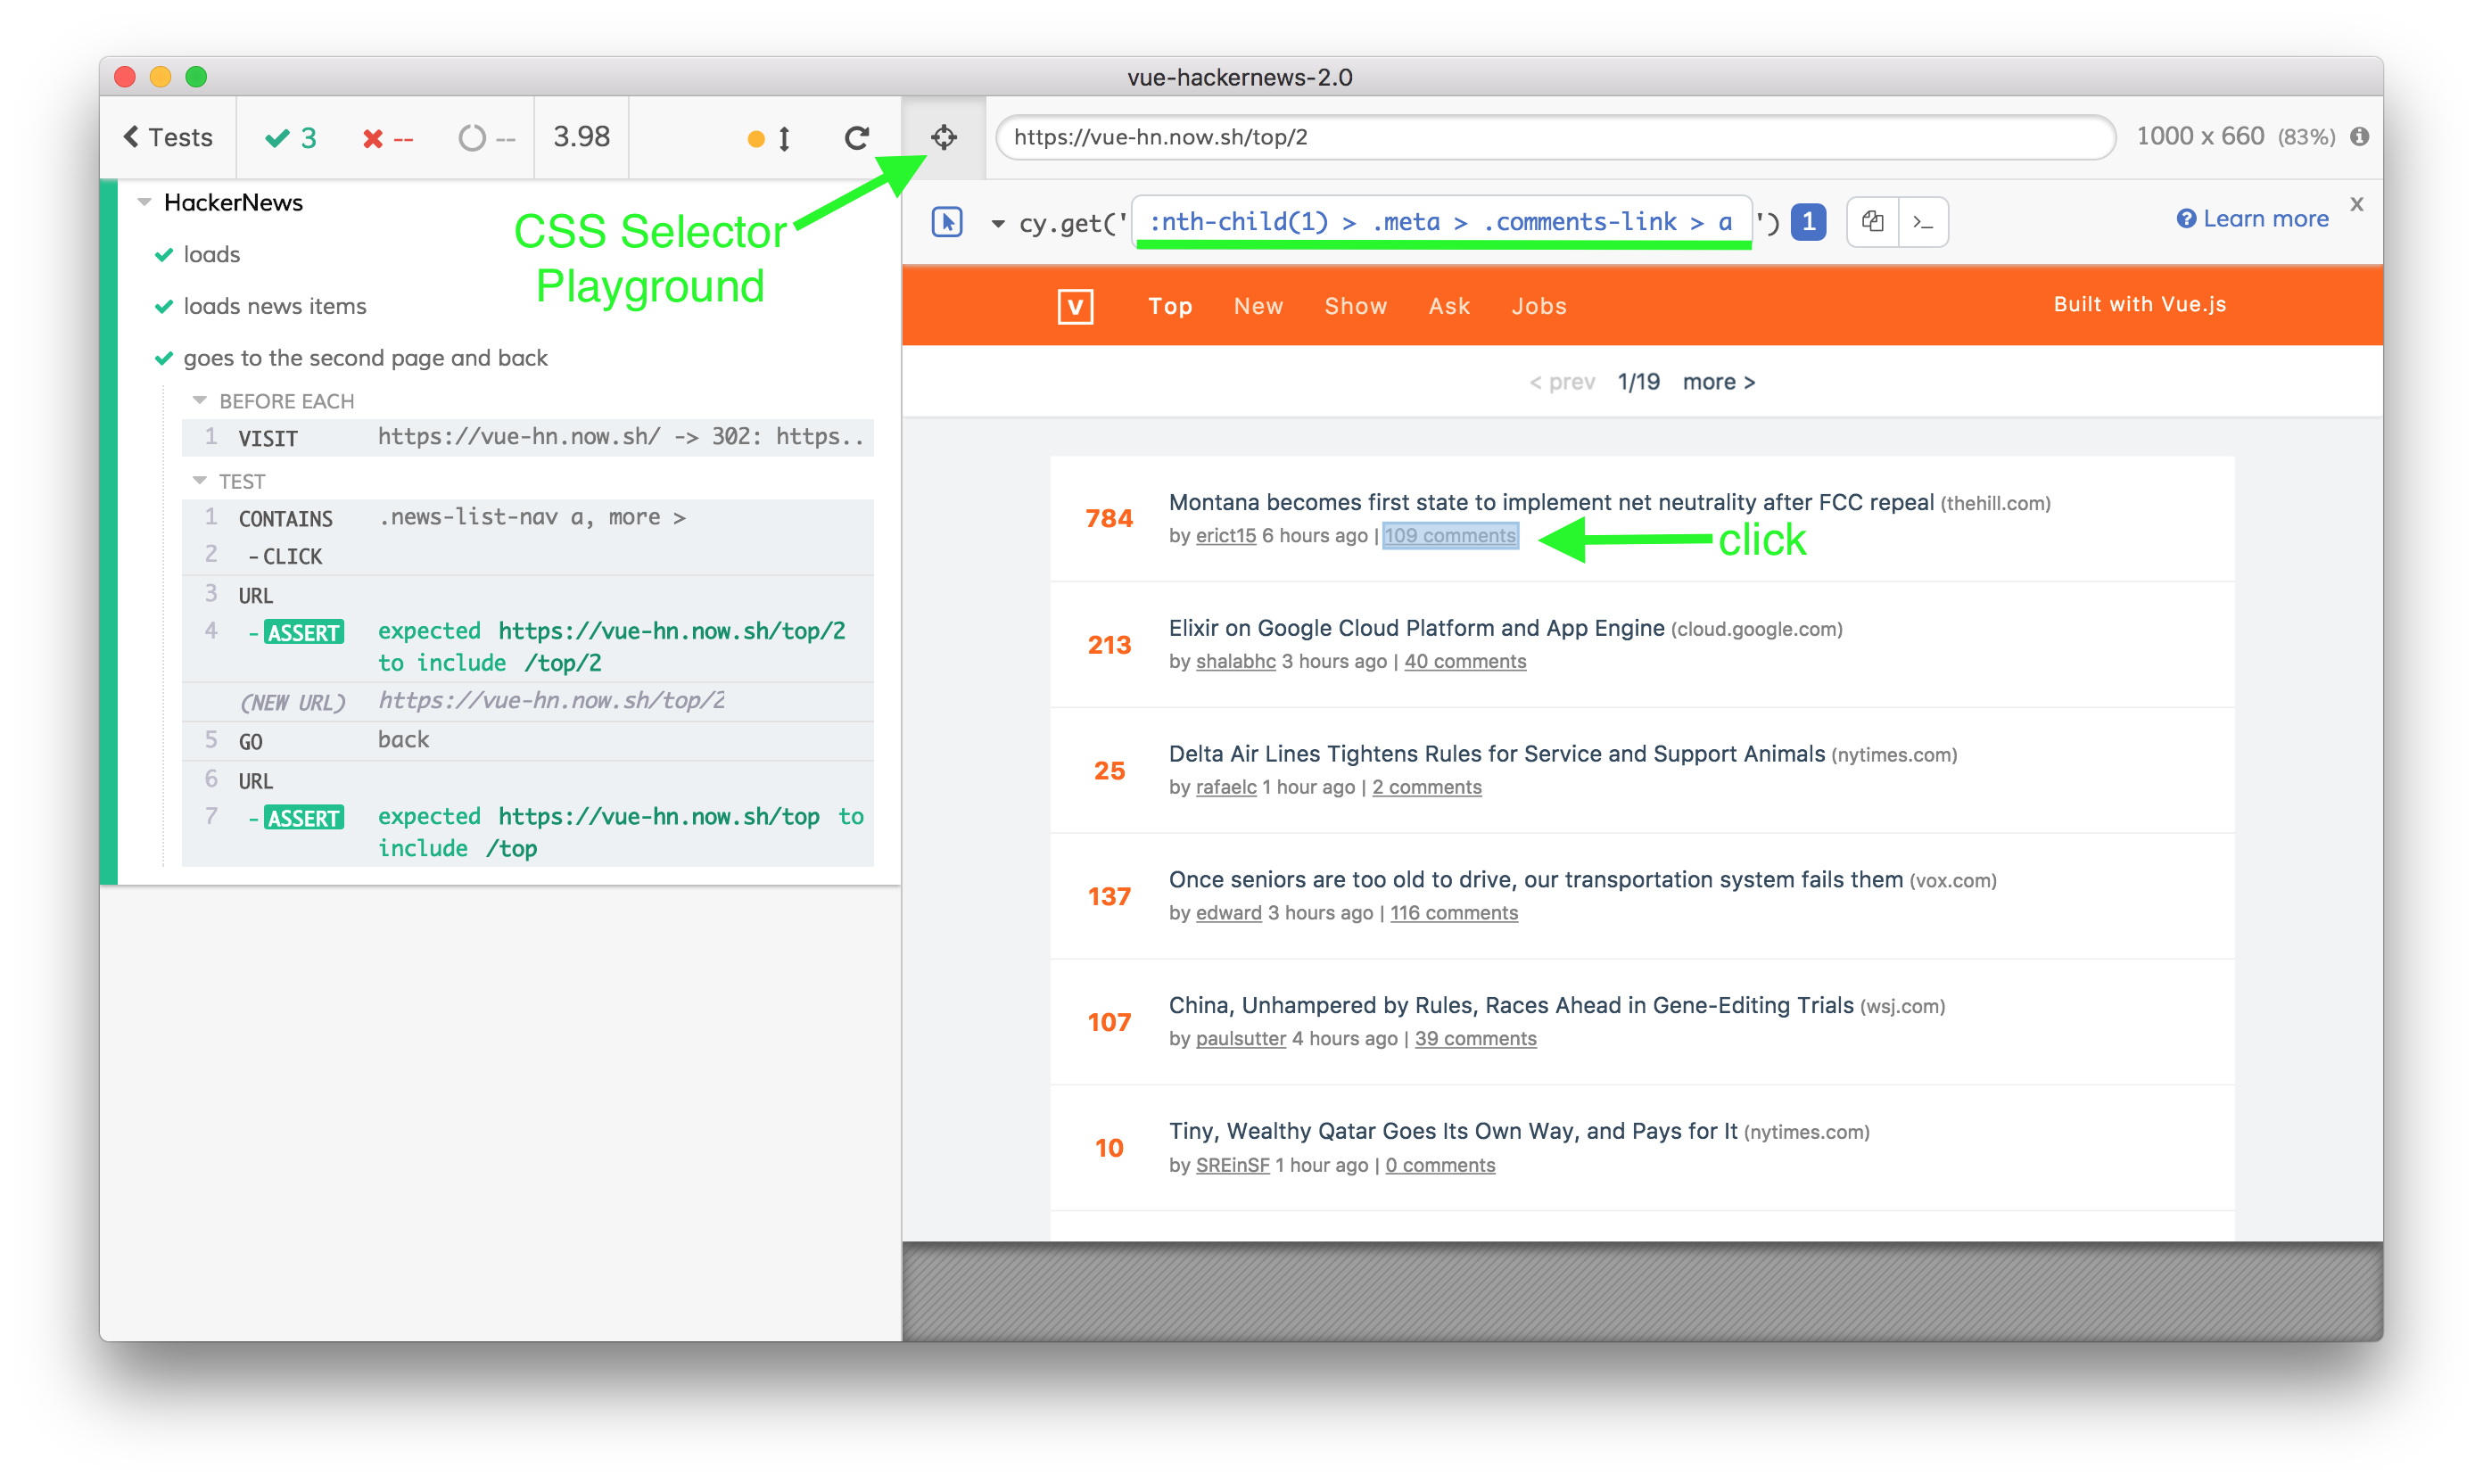Screen dimensions: 2483x1484
Task: Re-run the tests with the refresh icon
Action: 857,137
